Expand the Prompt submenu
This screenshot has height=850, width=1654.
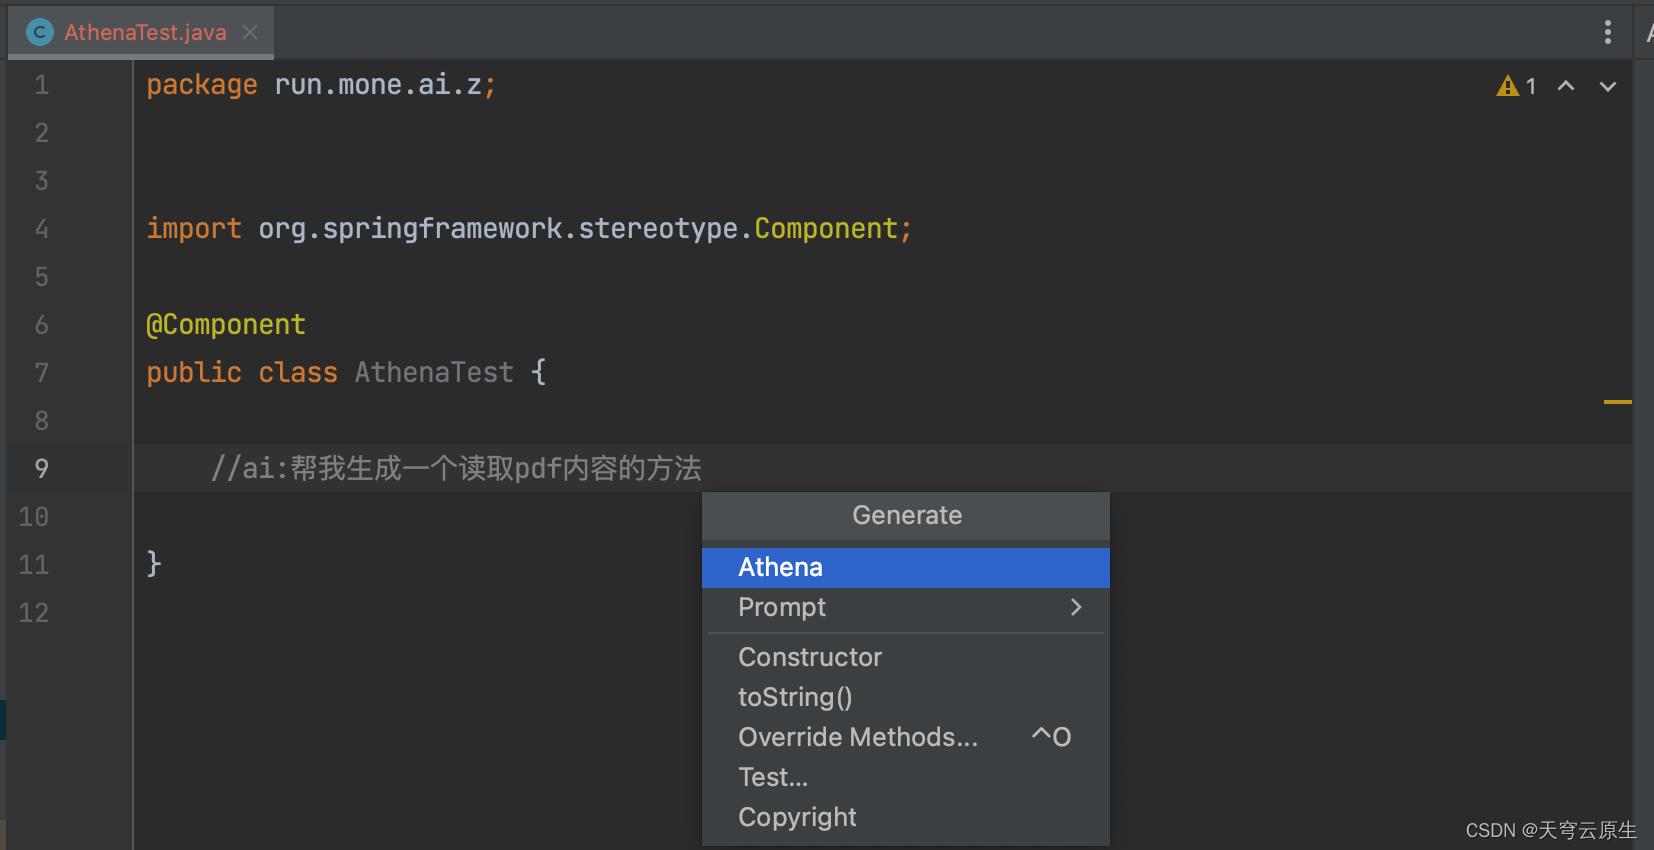tap(1076, 607)
